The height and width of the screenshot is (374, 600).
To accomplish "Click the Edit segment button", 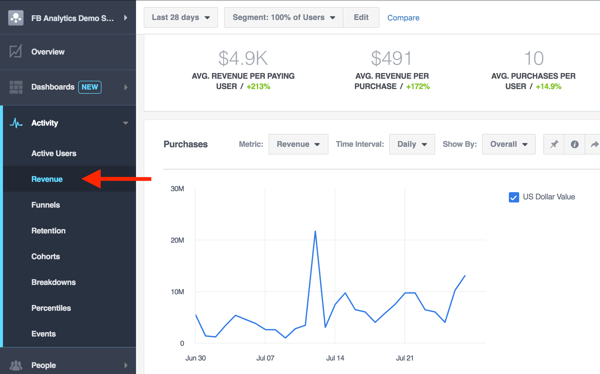I will pos(361,18).
